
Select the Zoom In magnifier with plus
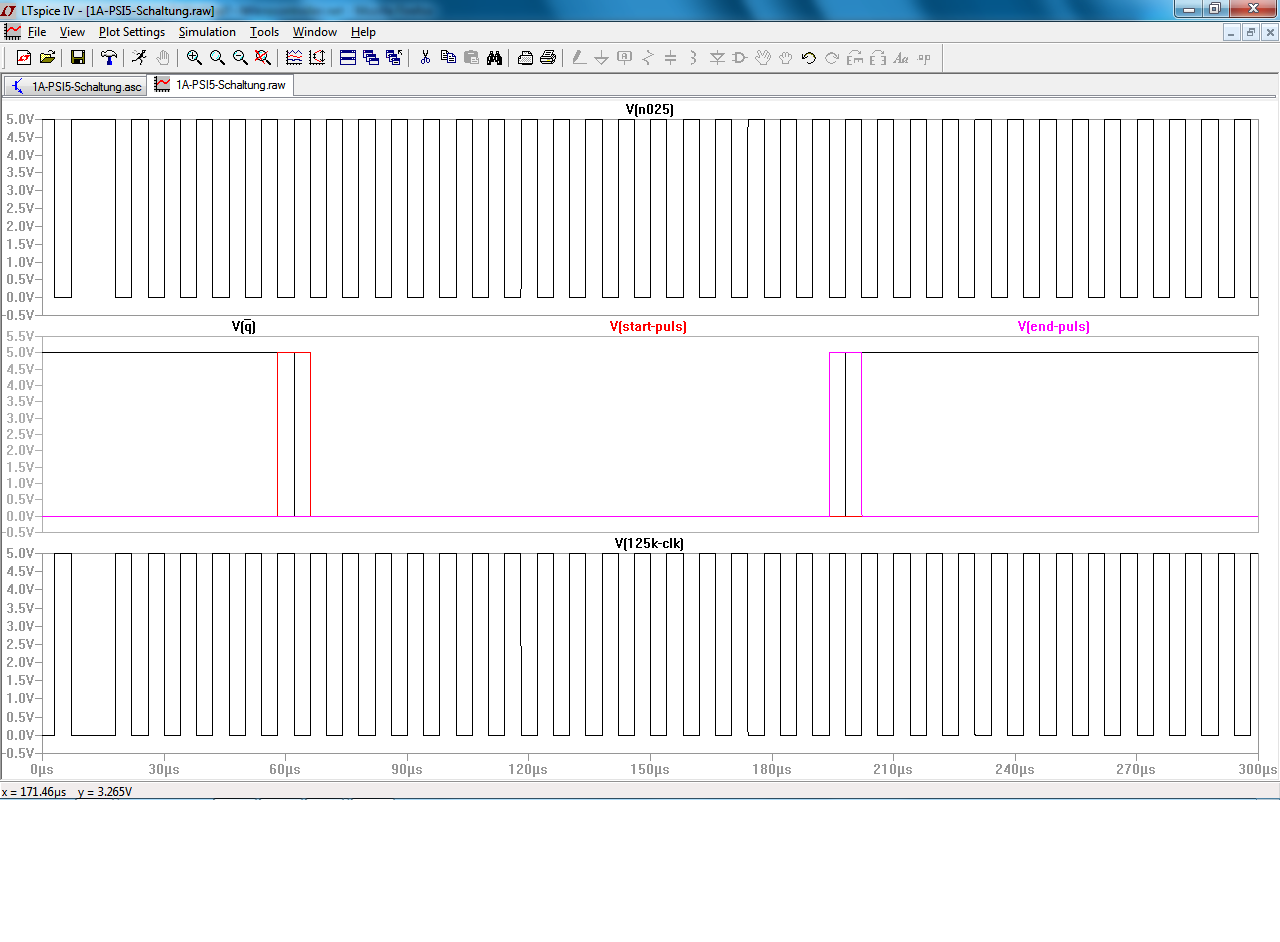tap(194, 58)
